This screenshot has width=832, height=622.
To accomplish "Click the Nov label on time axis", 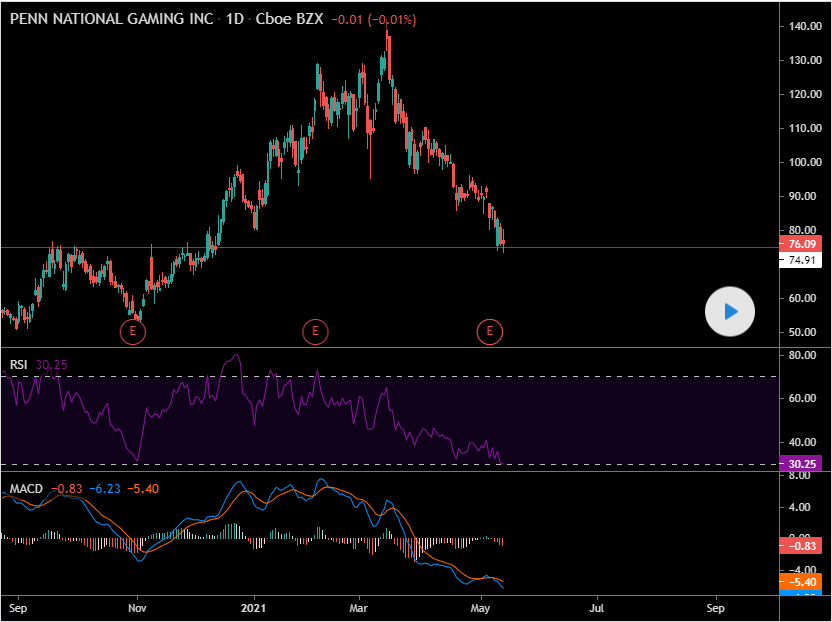I will pyautogui.click(x=138, y=606).
